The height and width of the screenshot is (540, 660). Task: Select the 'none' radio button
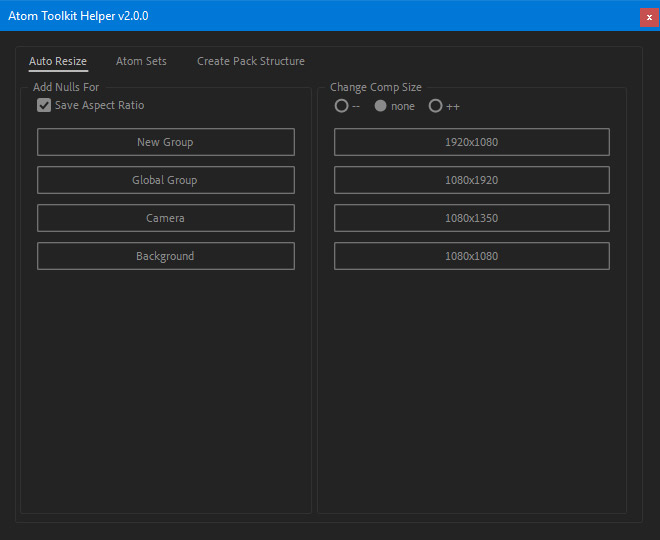(381, 106)
